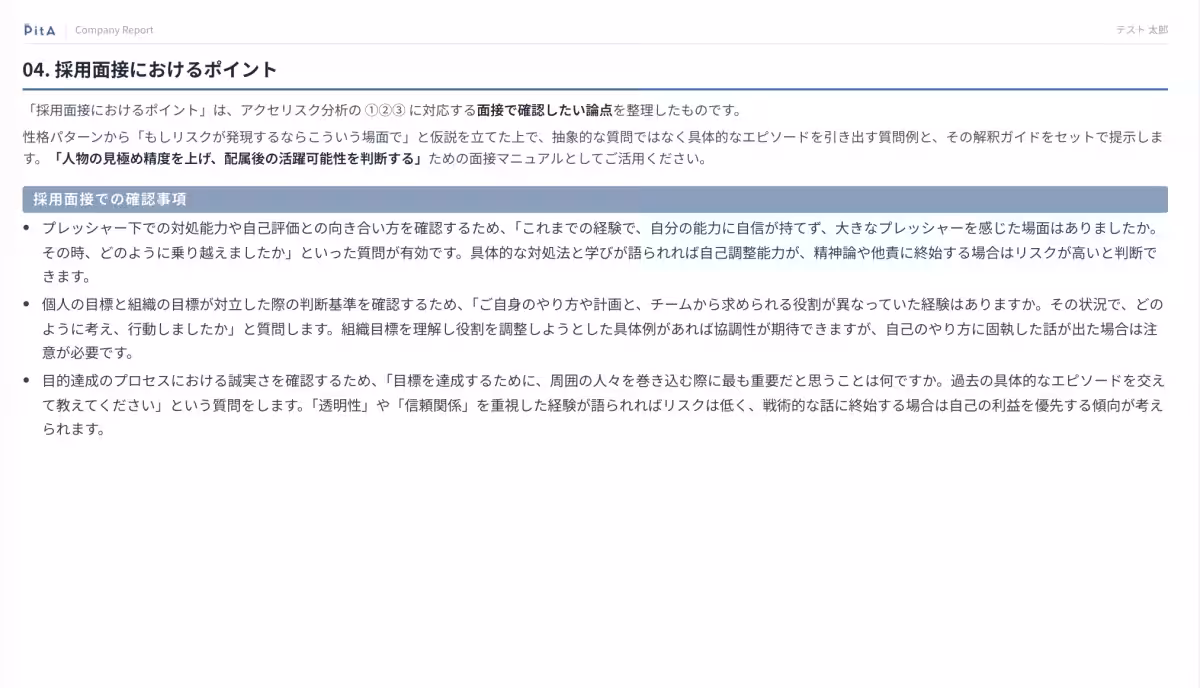Click the section bar '採用面接での確認事項'

pos(595,199)
